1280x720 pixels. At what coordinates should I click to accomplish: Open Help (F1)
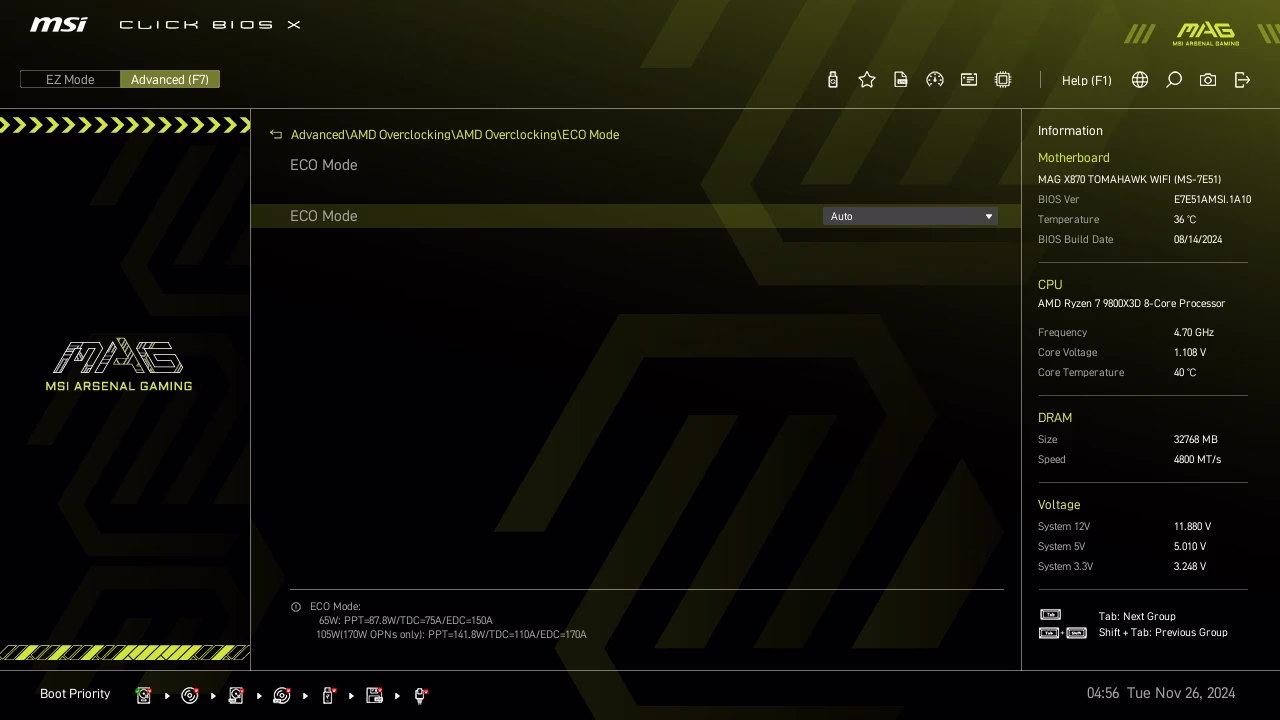(x=1087, y=80)
